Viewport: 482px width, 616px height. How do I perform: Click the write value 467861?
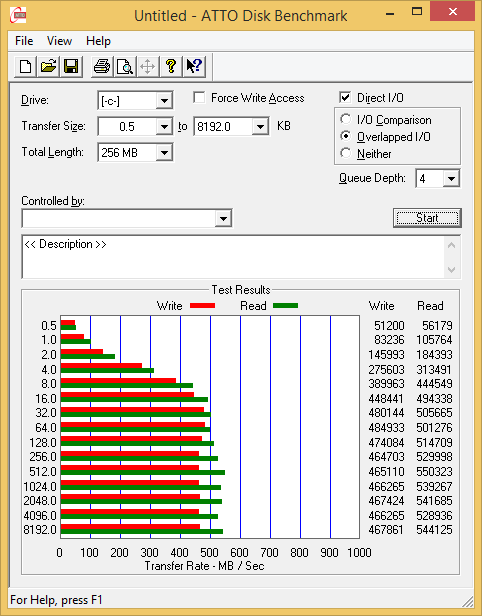pos(386,530)
